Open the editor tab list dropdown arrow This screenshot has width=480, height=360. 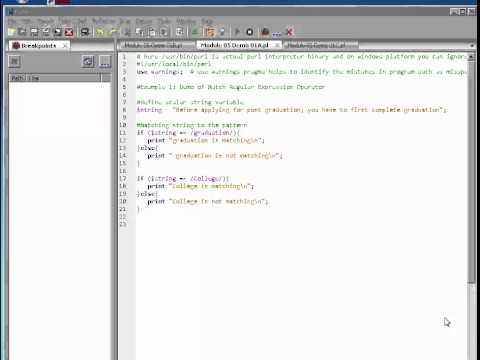(472, 45)
